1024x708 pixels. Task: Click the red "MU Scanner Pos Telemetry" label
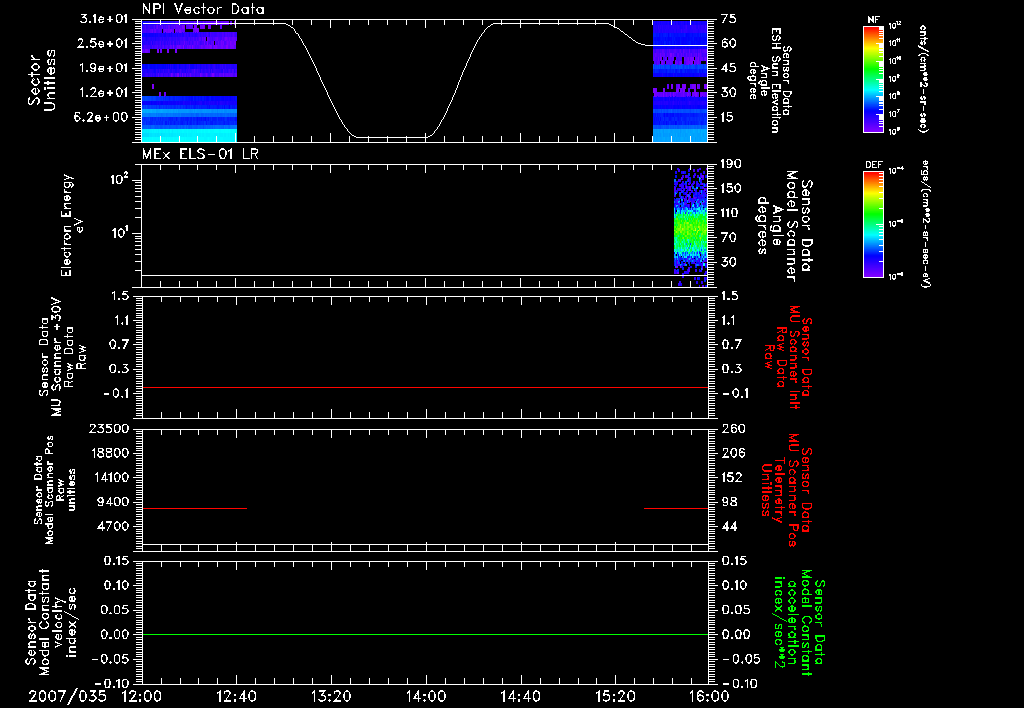point(788,490)
